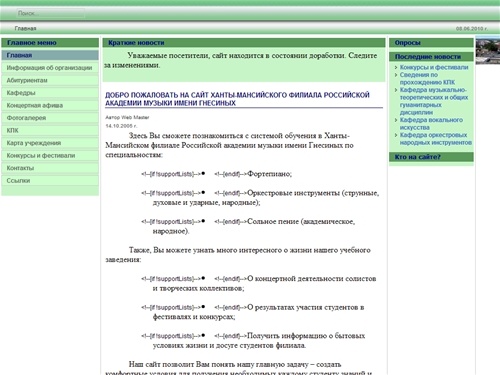Viewport: 500px width, 375px height.
Task: Open "Сведения по прохождению КПК" news link
Action: [427, 79]
